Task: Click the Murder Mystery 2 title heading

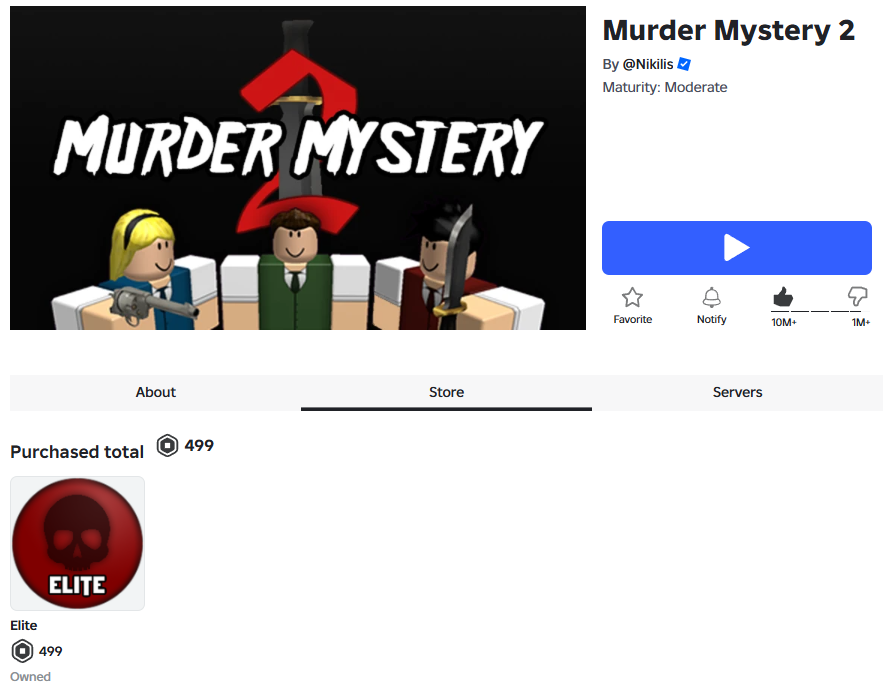Action: (x=728, y=30)
